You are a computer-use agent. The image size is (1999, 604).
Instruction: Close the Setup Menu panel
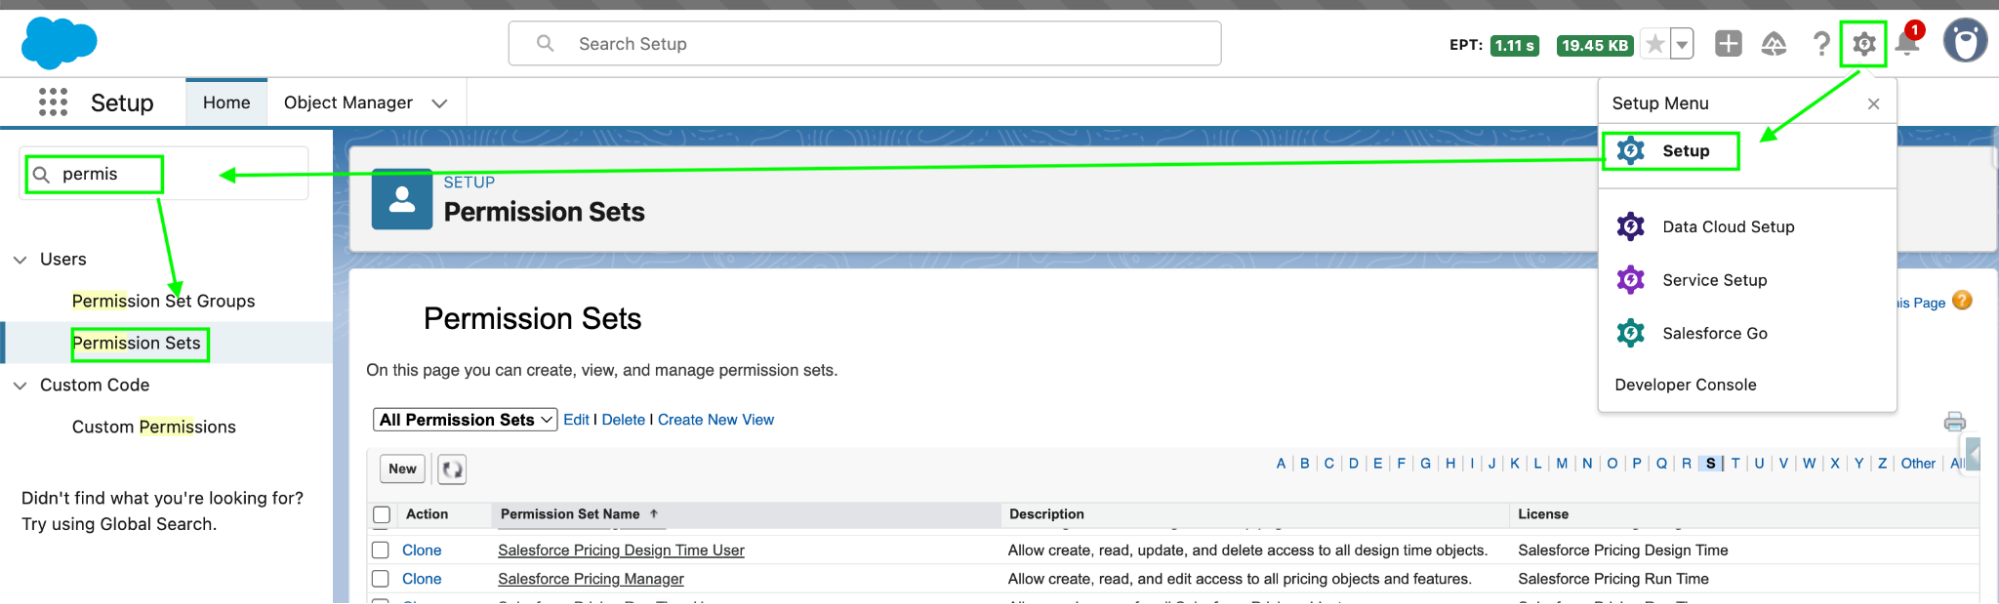coord(1873,104)
